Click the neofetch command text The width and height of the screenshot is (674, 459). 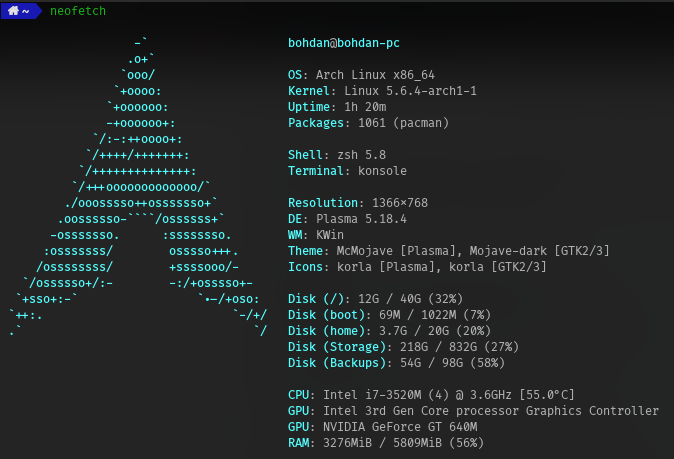point(78,11)
